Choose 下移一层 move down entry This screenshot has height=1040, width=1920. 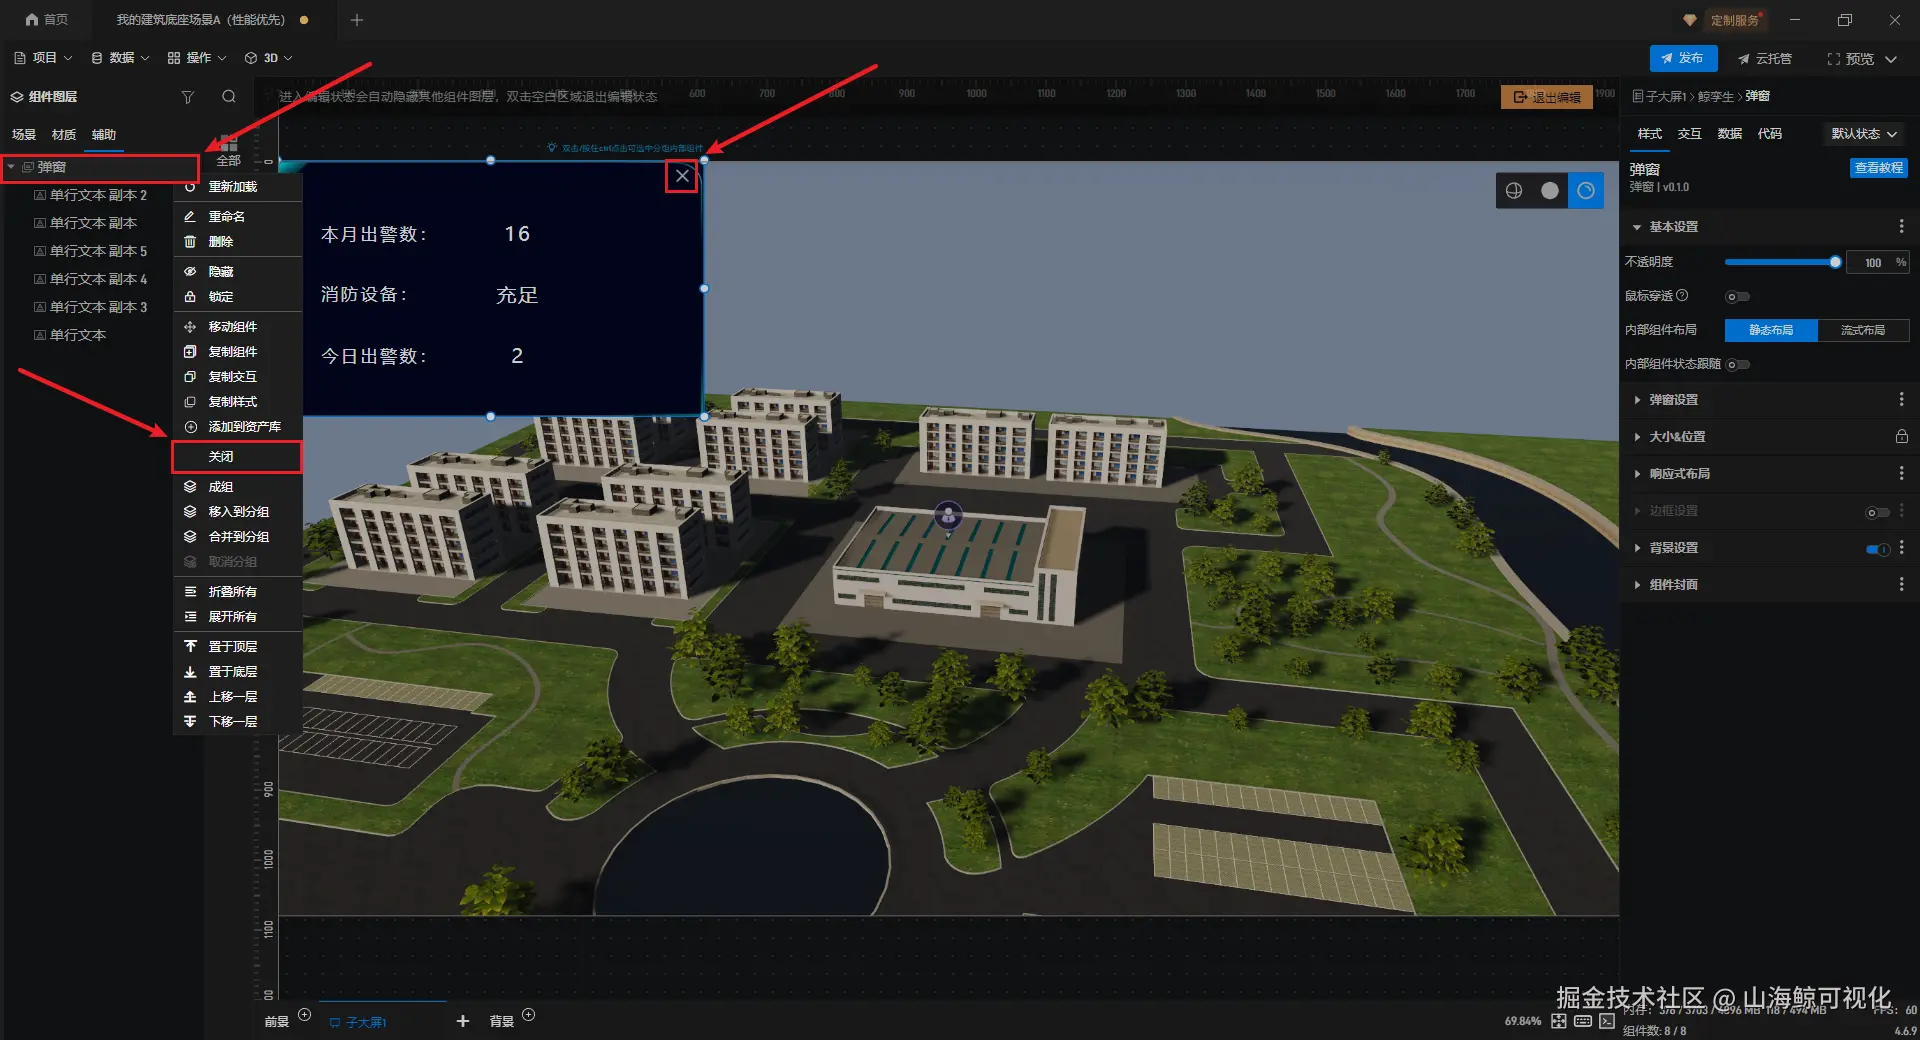pyautogui.click(x=238, y=722)
